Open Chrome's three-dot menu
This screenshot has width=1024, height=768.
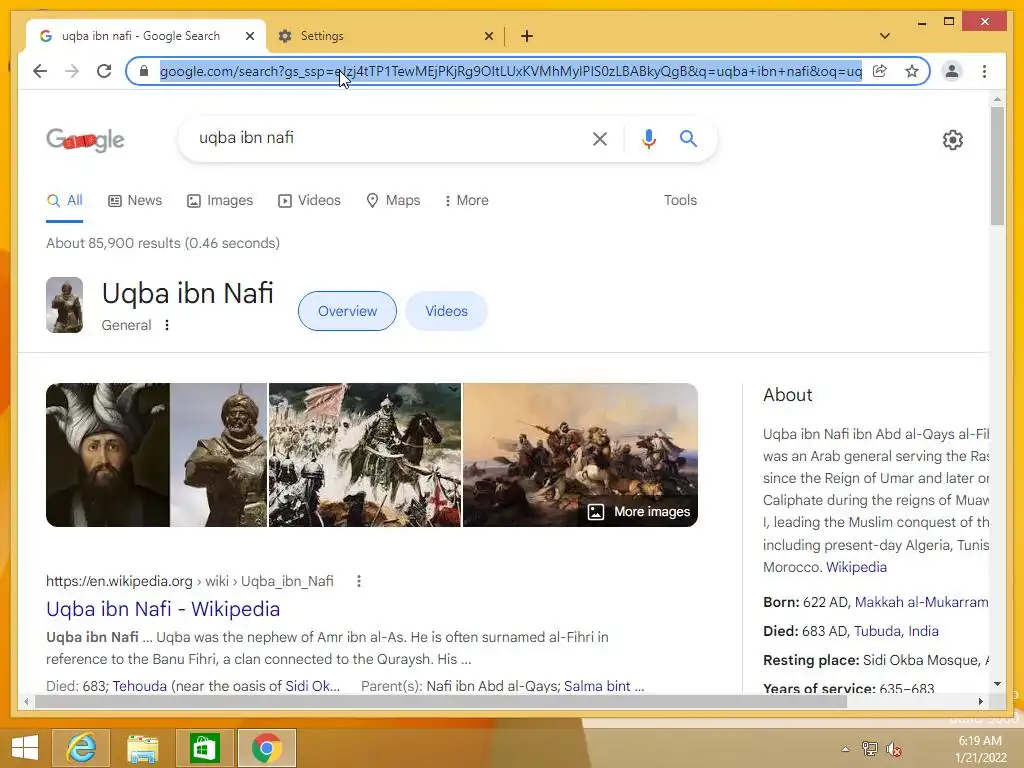pos(984,71)
